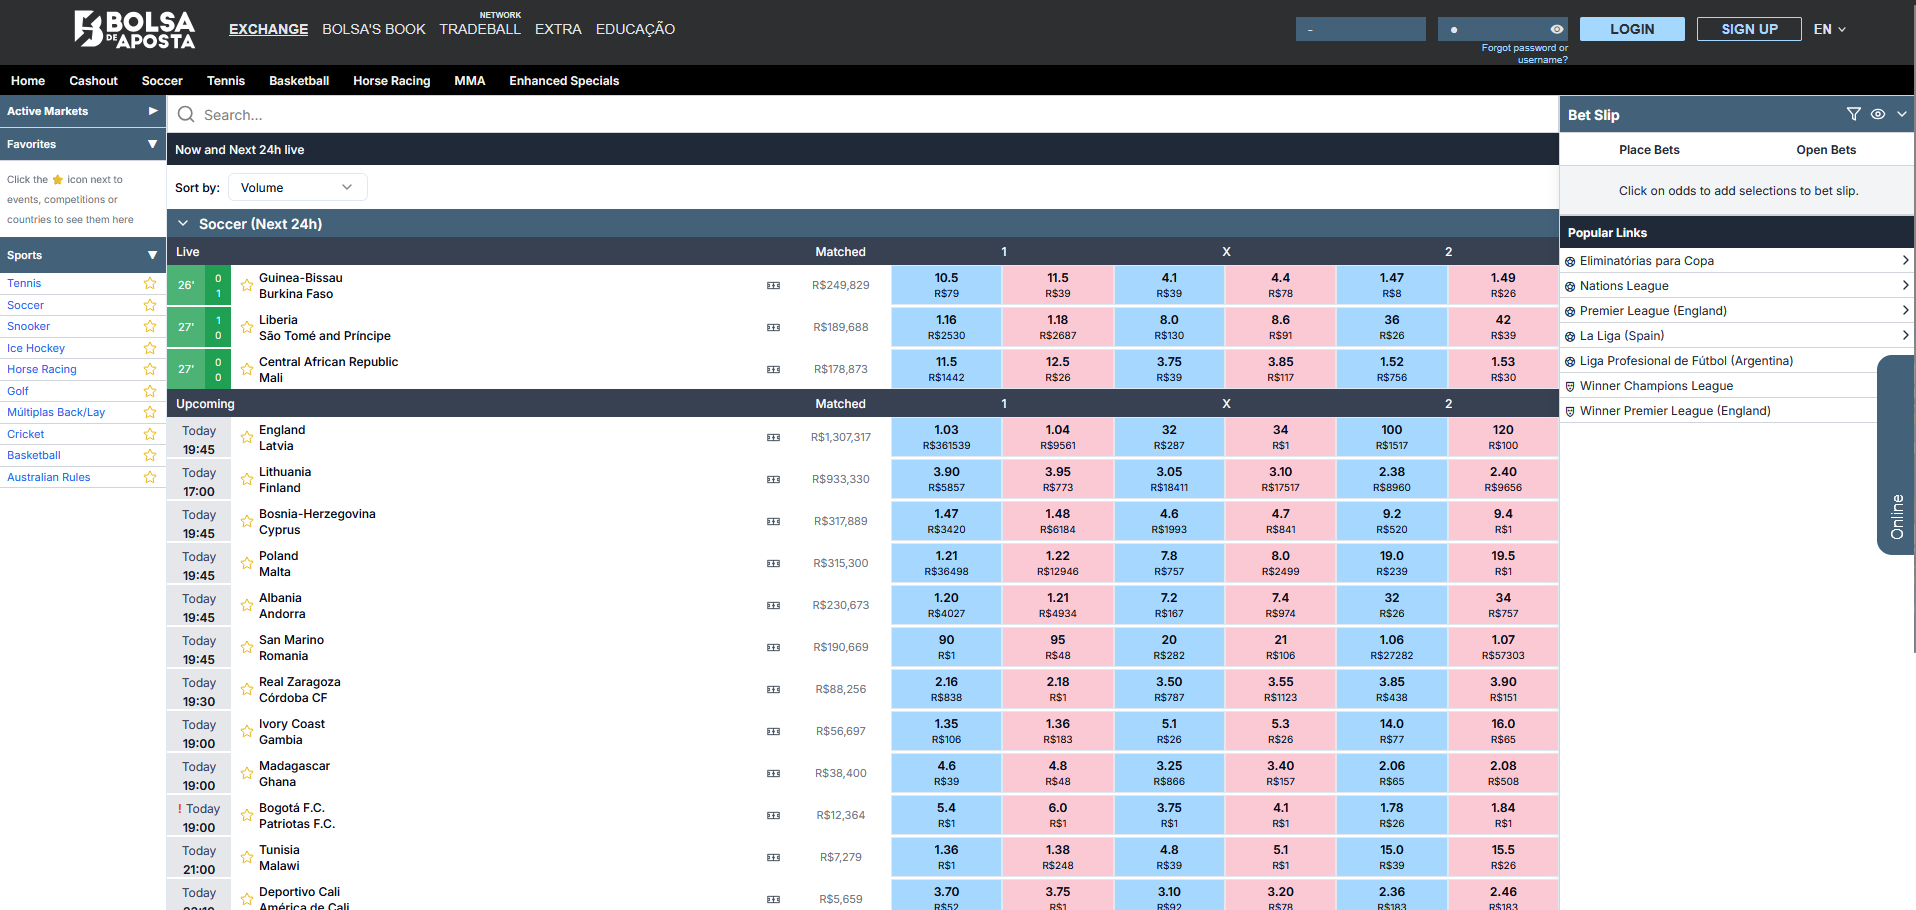Click the Bolsa de Aposta logo
The width and height of the screenshot is (1916, 910).
click(x=134, y=30)
